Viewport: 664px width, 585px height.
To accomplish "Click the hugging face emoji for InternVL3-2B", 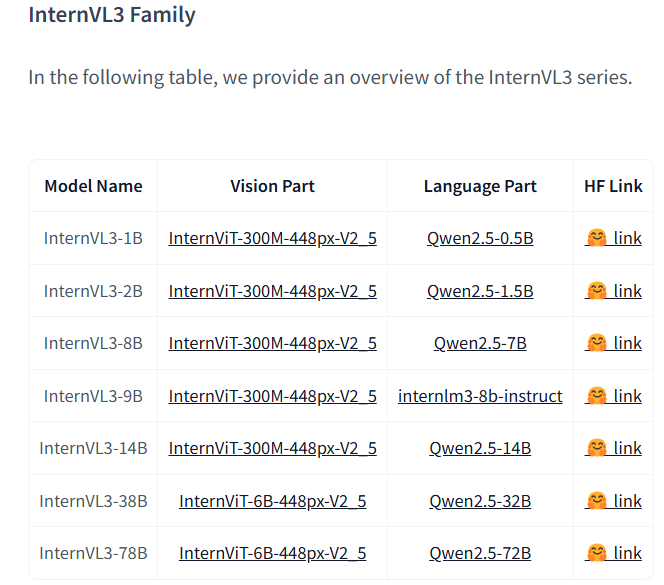I will point(597,291).
